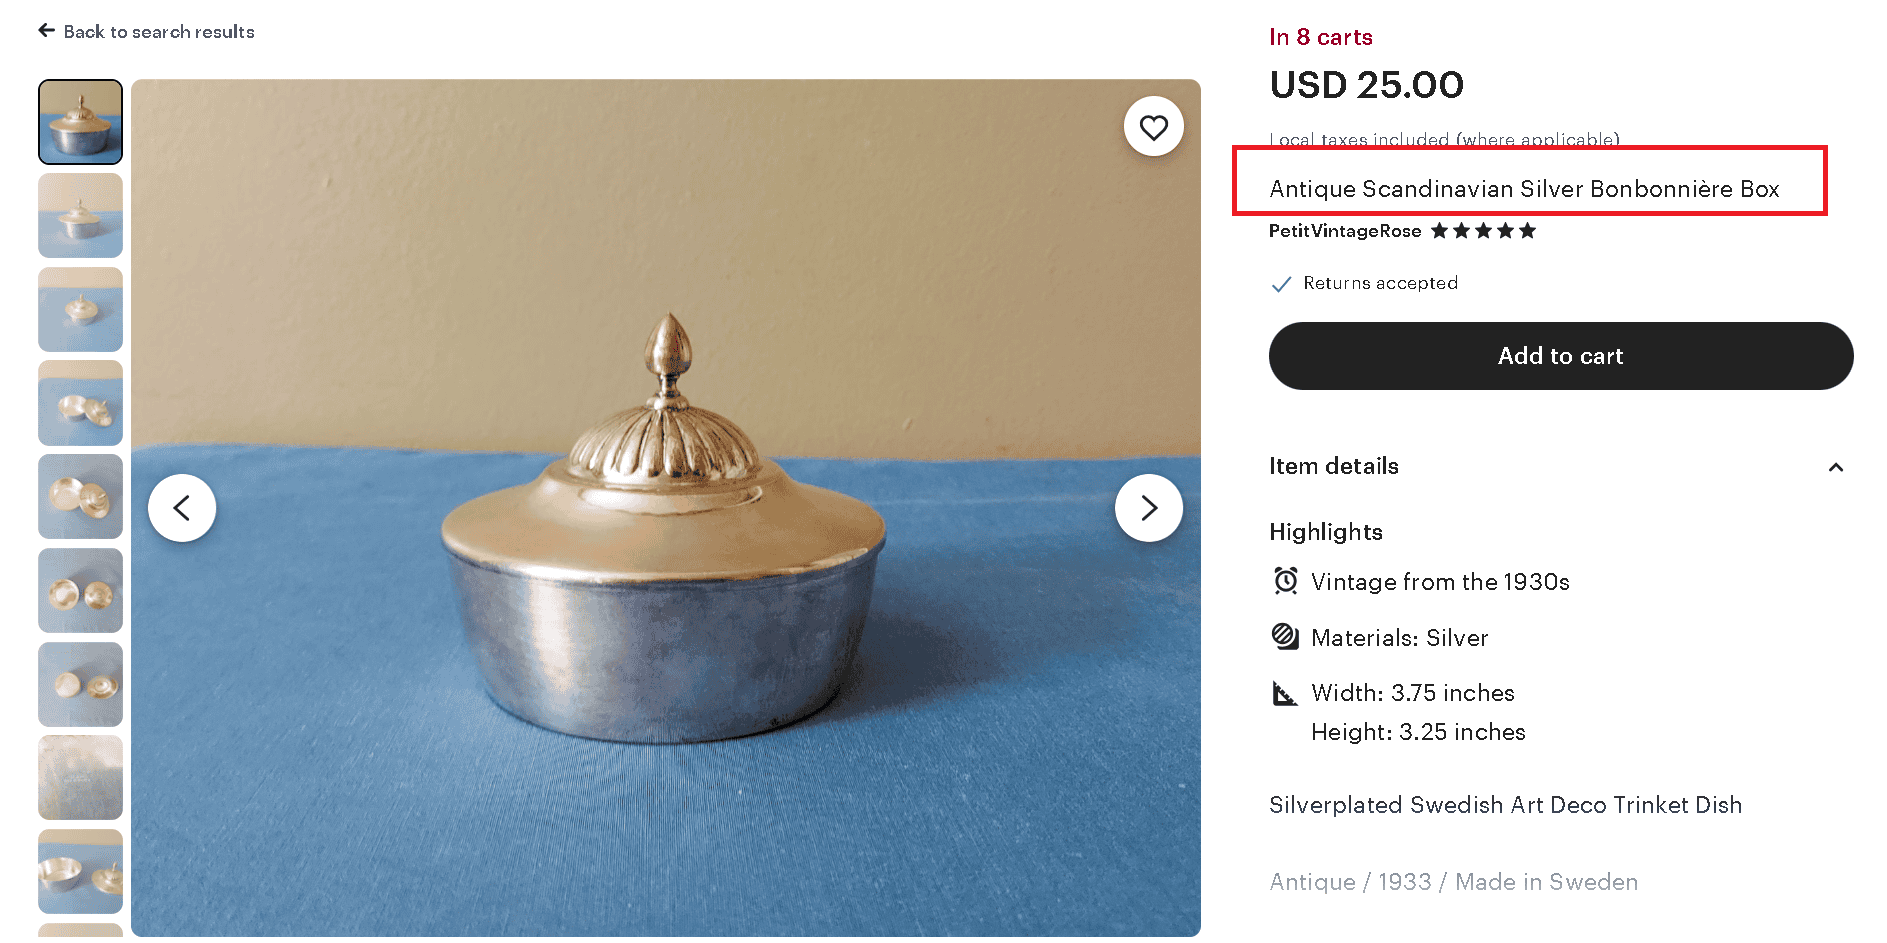Click the main product photo of silver box
The height and width of the screenshot is (943, 1887).
click(665, 600)
